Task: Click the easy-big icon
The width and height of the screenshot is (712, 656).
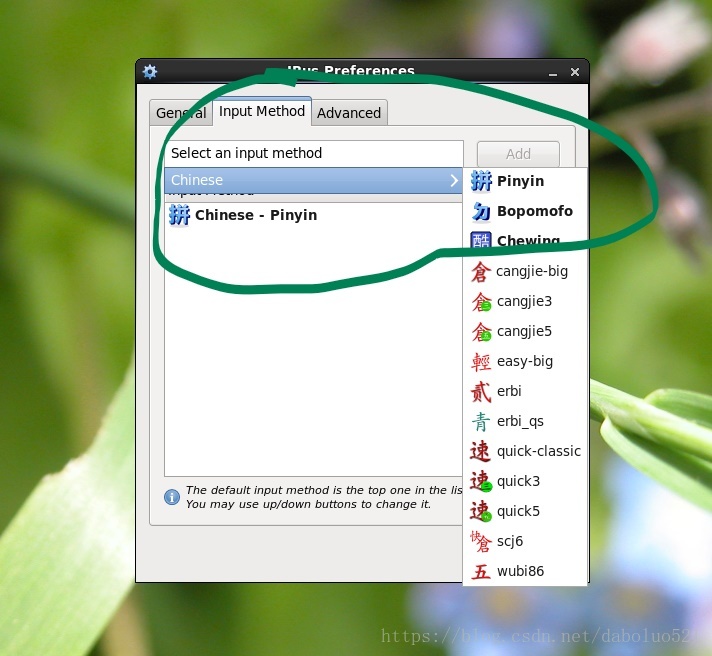Action: click(x=481, y=361)
